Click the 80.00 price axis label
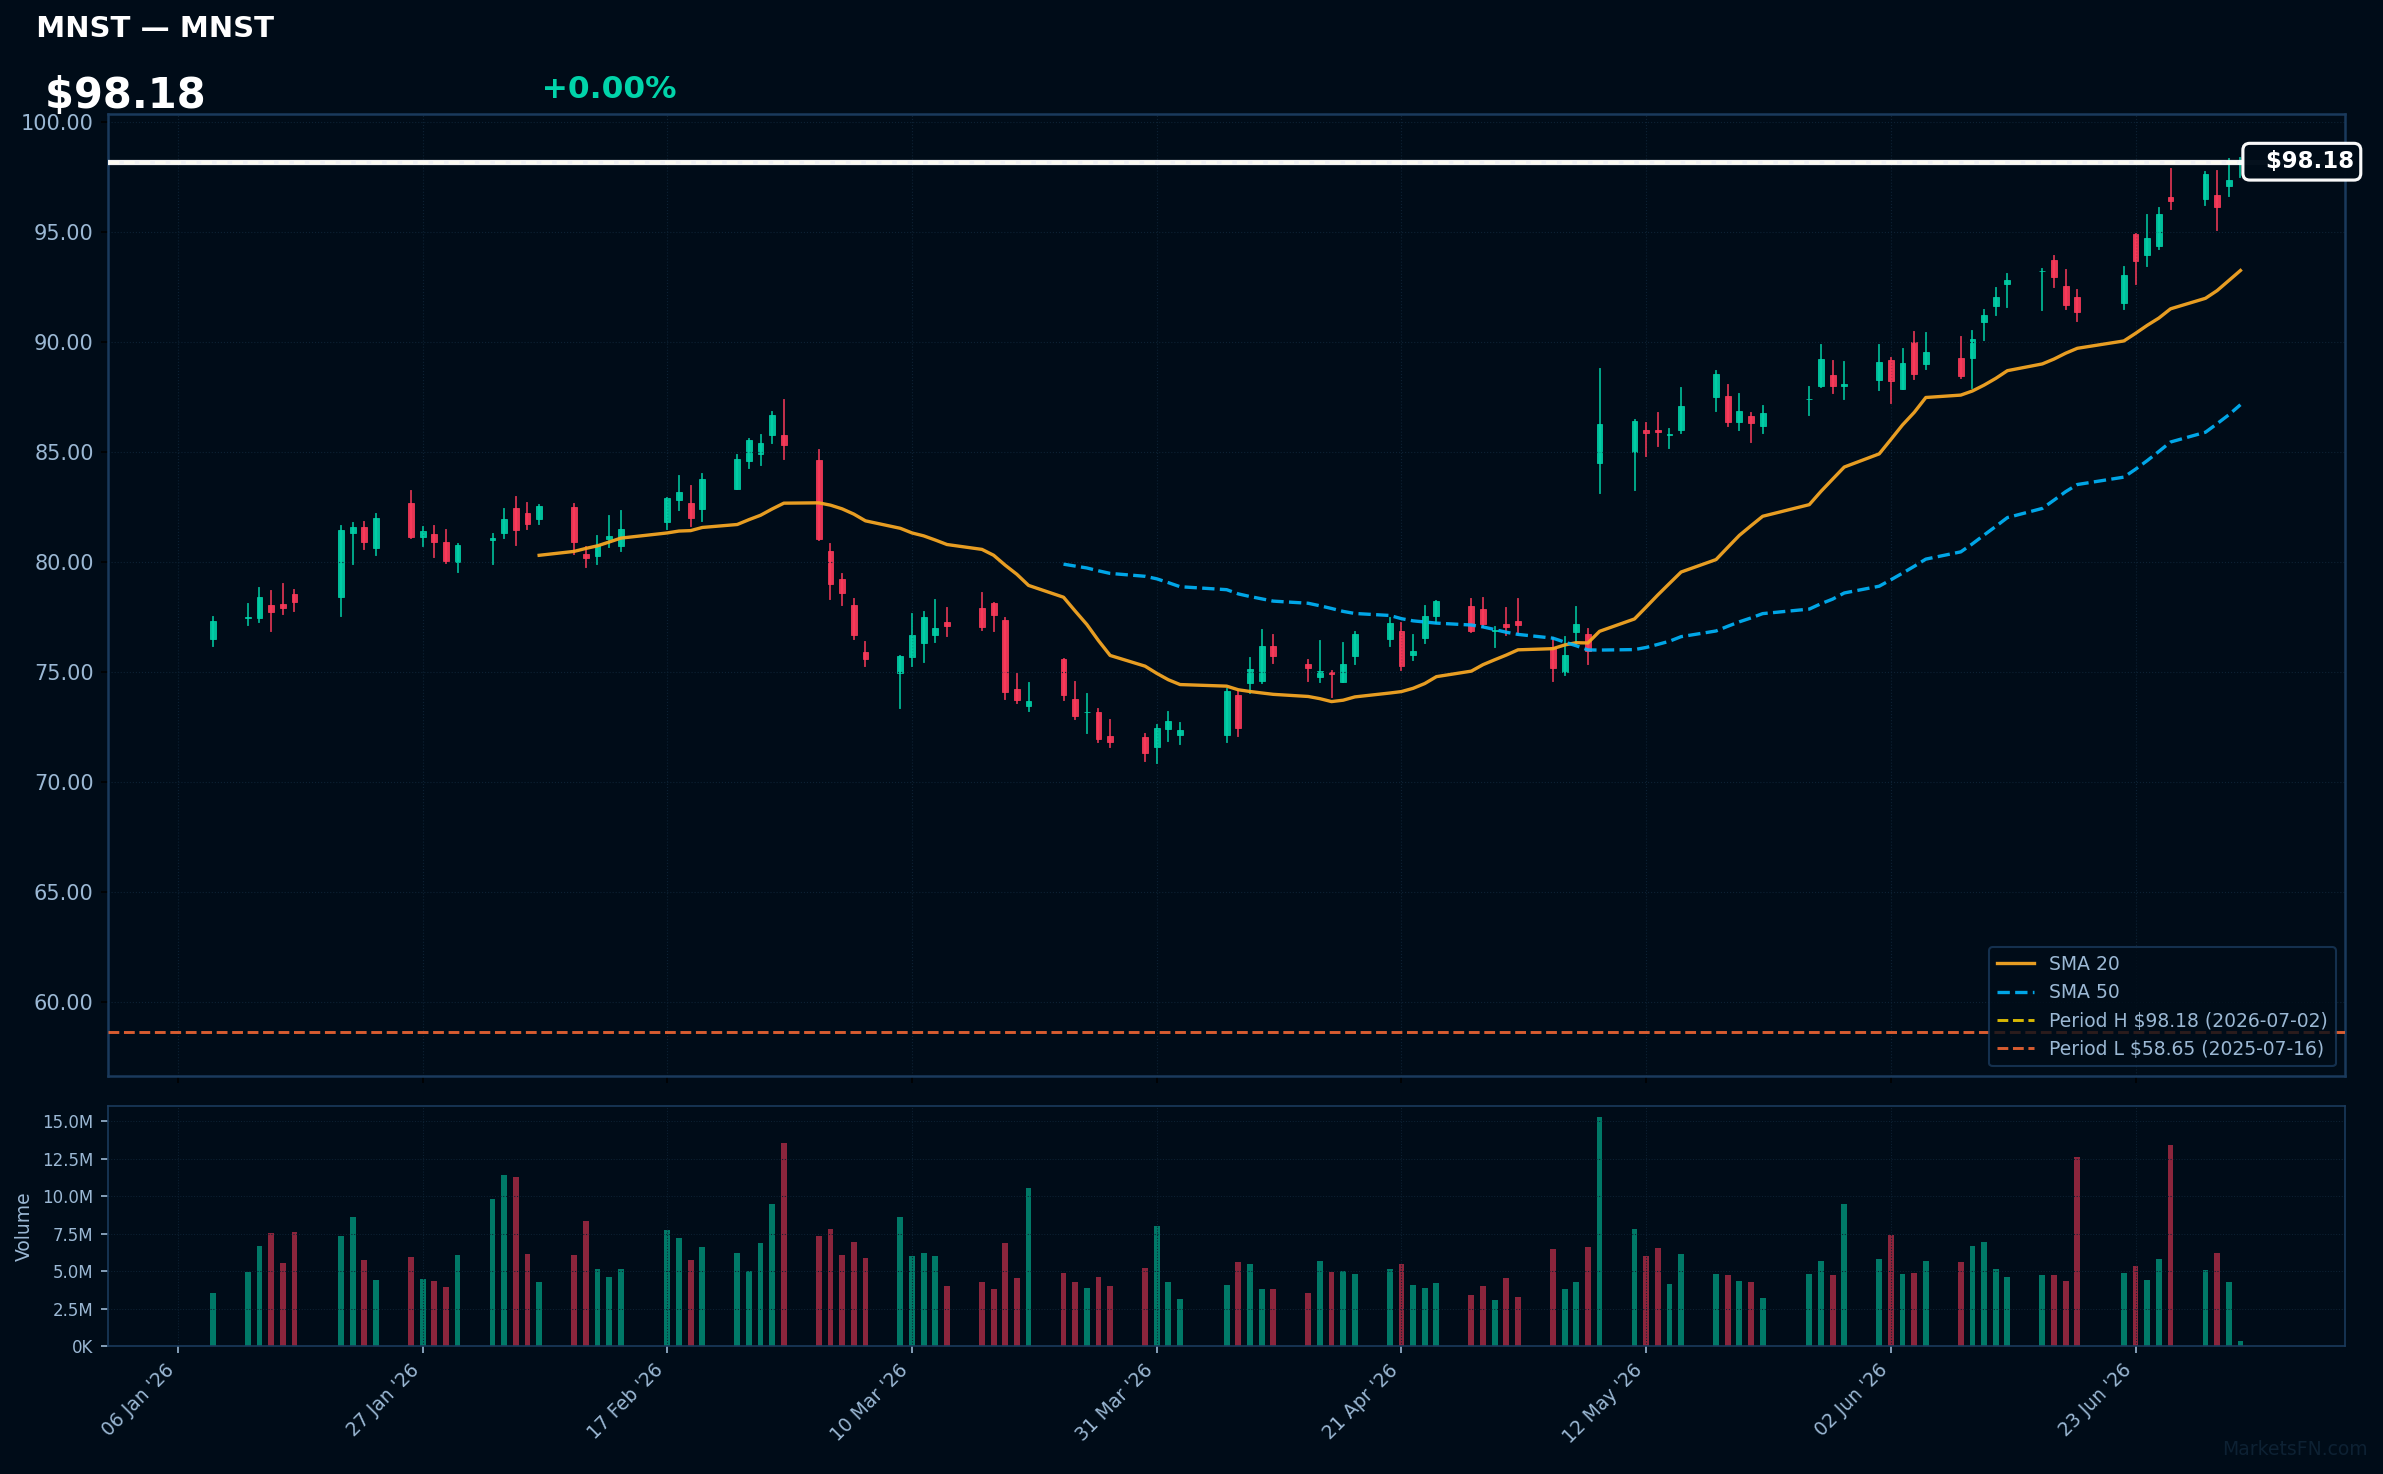Viewport: 2383px width, 1474px height. pyautogui.click(x=63, y=563)
